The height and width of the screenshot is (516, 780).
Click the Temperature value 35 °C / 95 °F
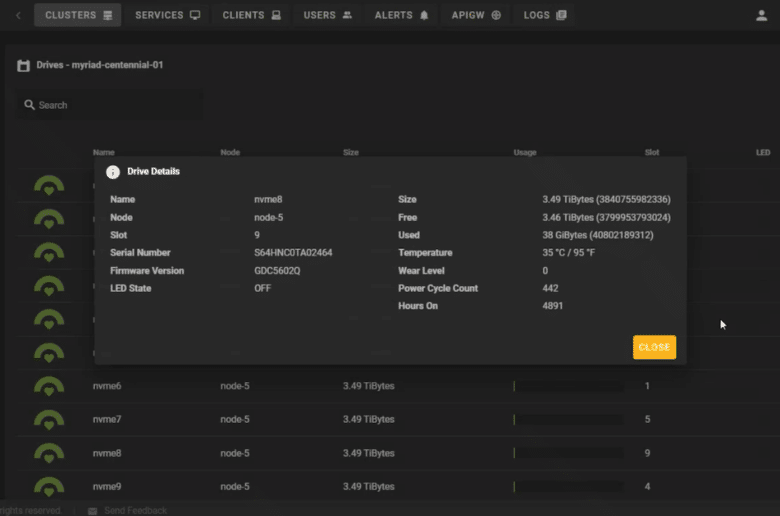[x=569, y=253]
